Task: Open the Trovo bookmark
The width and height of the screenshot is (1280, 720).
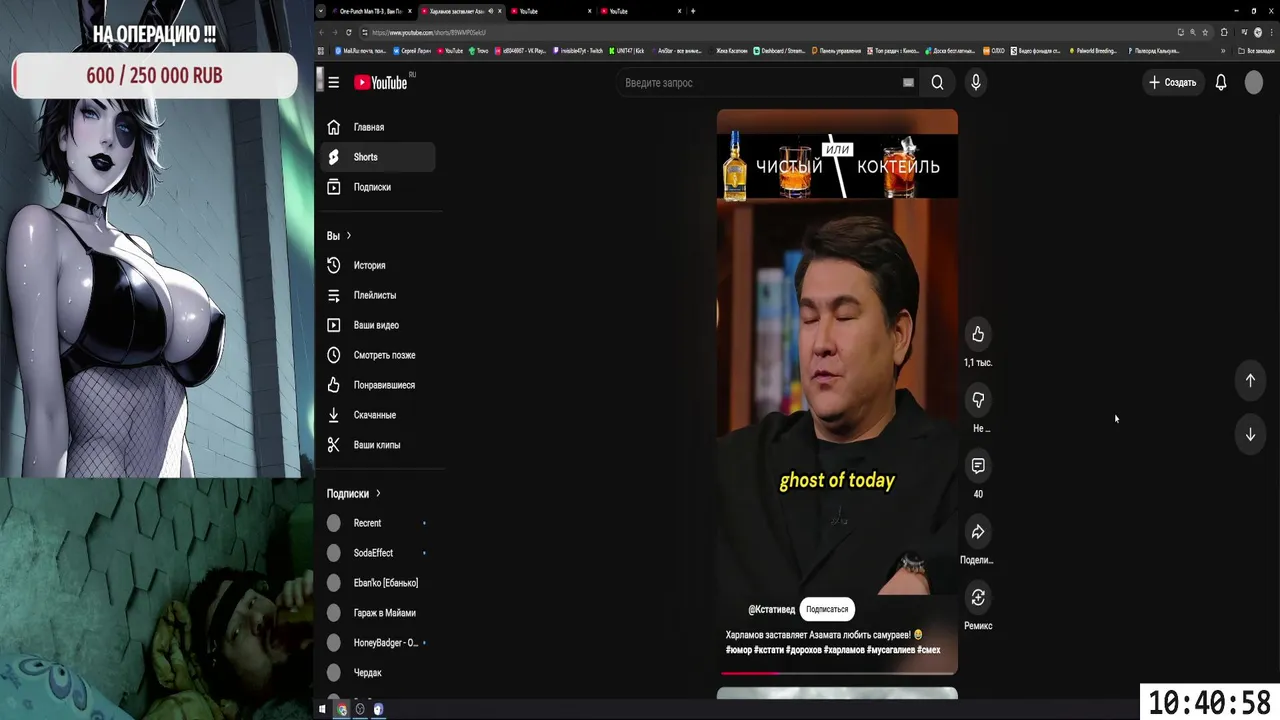Action: [x=479, y=50]
